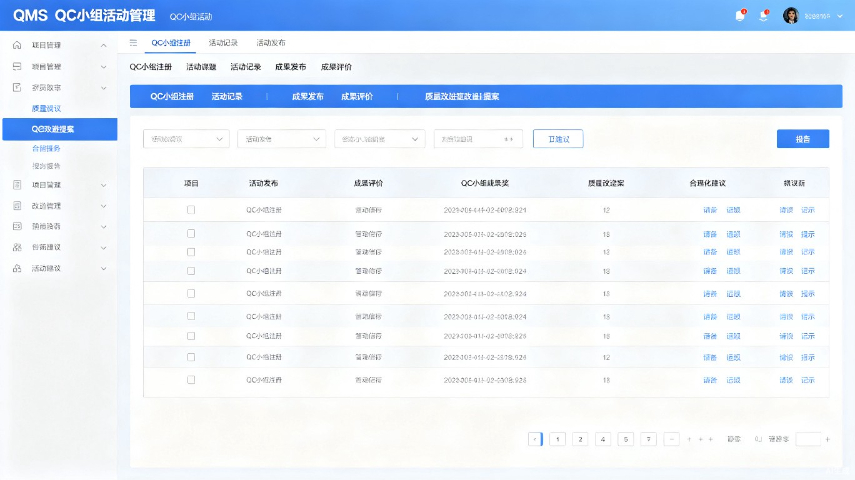Viewport: 855px width, 480px height.
Task: Tick the checkbox in the second table row
Action: pos(191,233)
